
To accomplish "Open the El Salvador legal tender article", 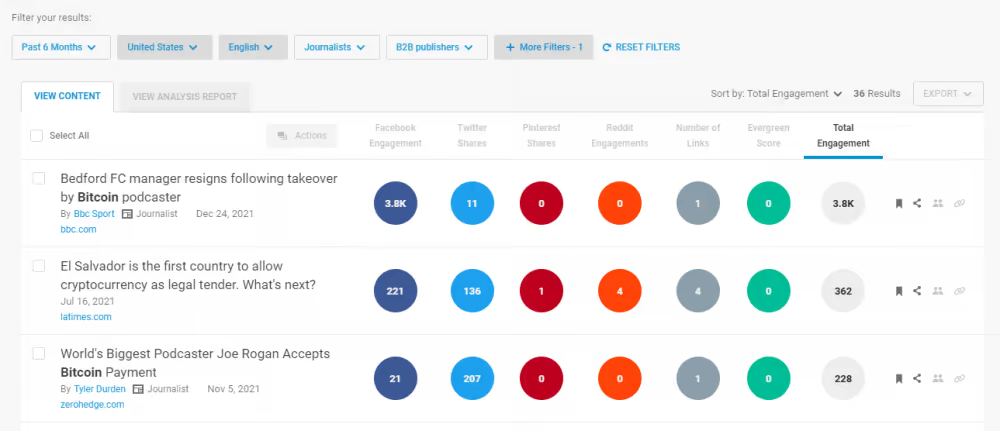I will [x=188, y=275].
